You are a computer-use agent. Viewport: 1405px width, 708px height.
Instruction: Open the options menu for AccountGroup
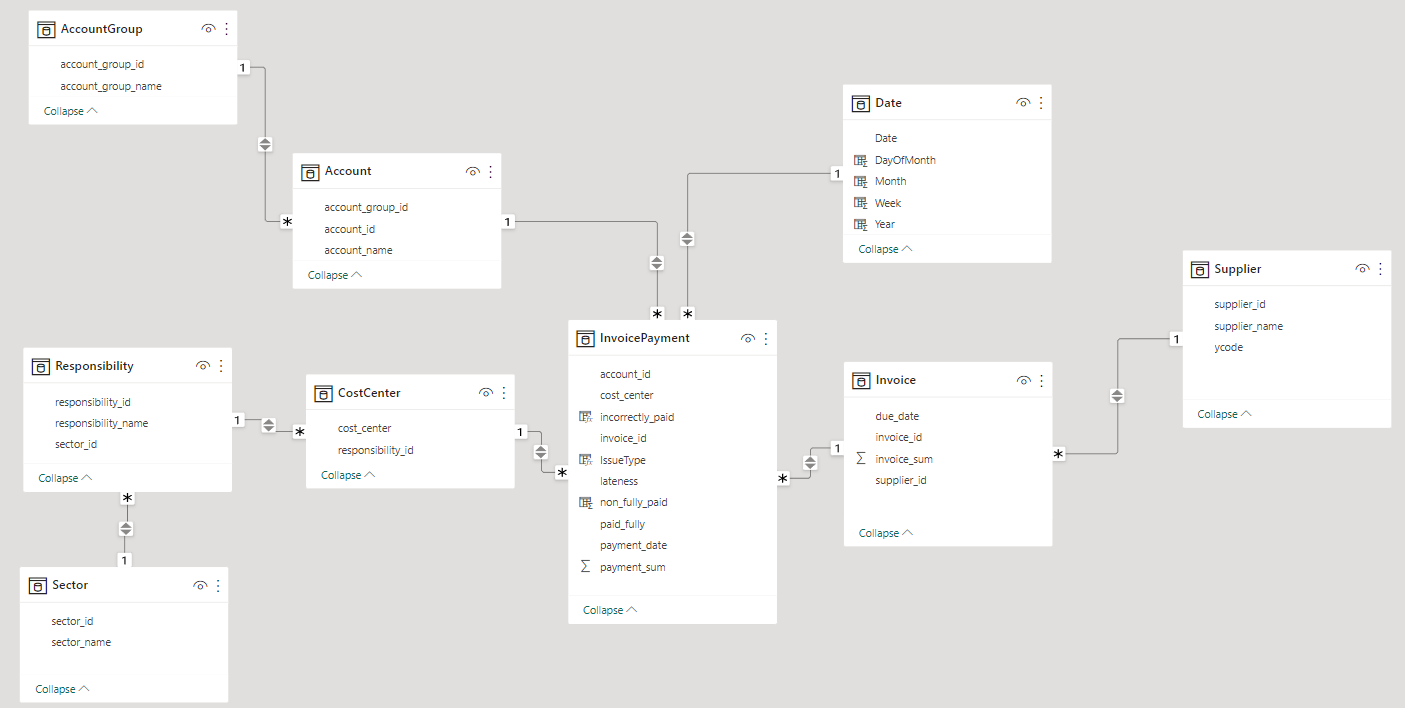coord(226,29)
